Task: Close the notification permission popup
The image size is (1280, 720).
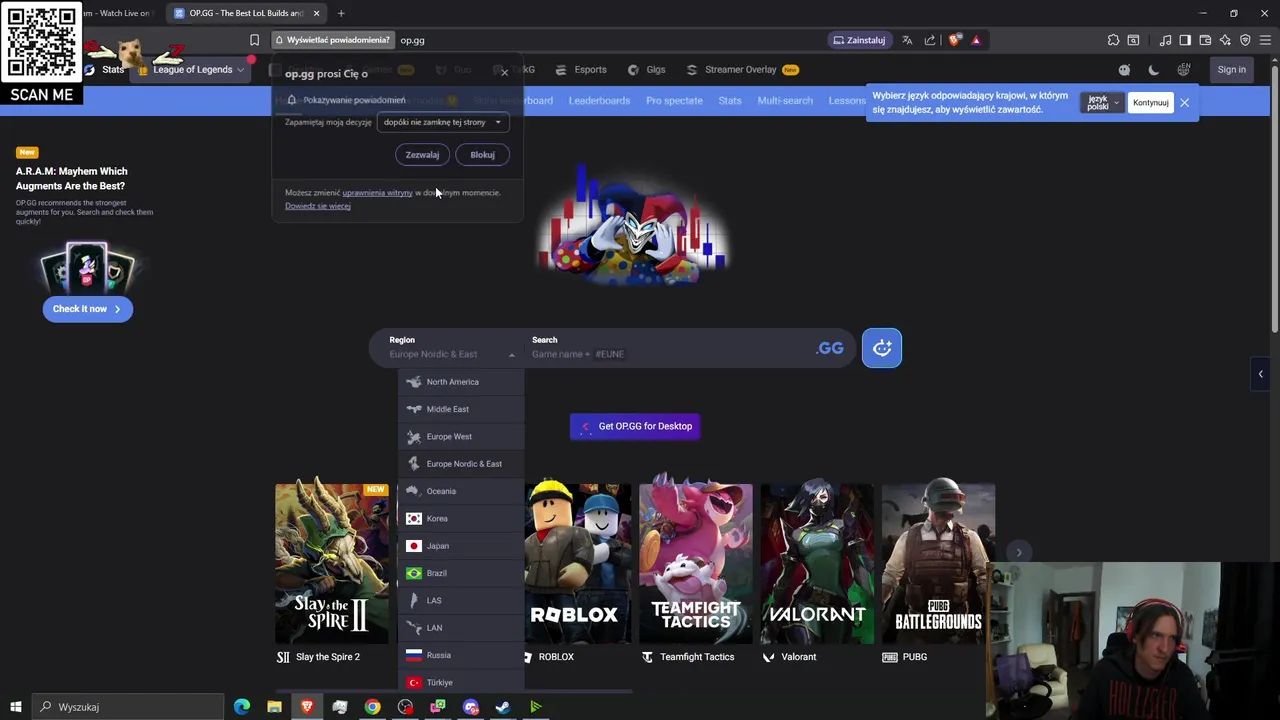Action: coord(504,73)
